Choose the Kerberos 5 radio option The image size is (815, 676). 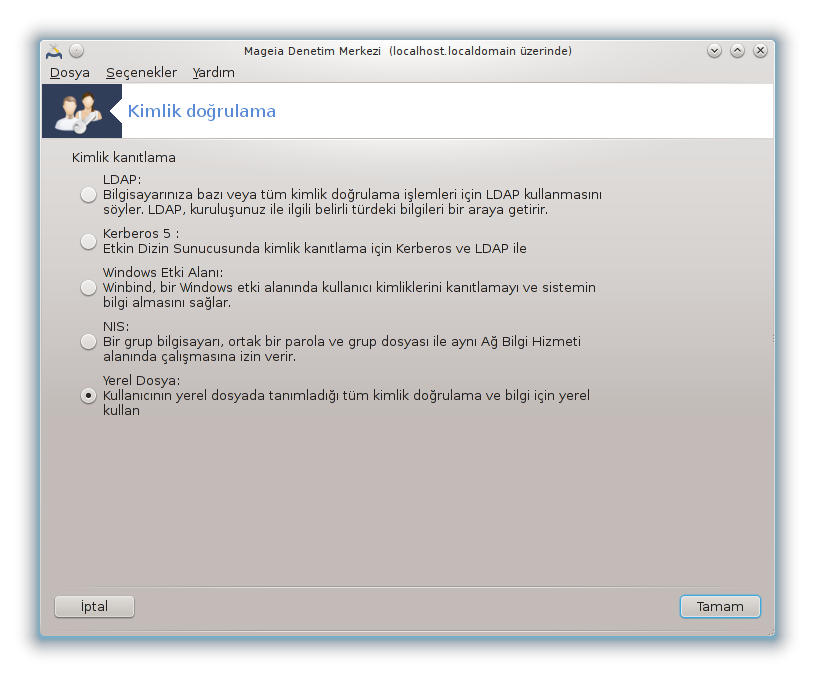coord(88,241)
